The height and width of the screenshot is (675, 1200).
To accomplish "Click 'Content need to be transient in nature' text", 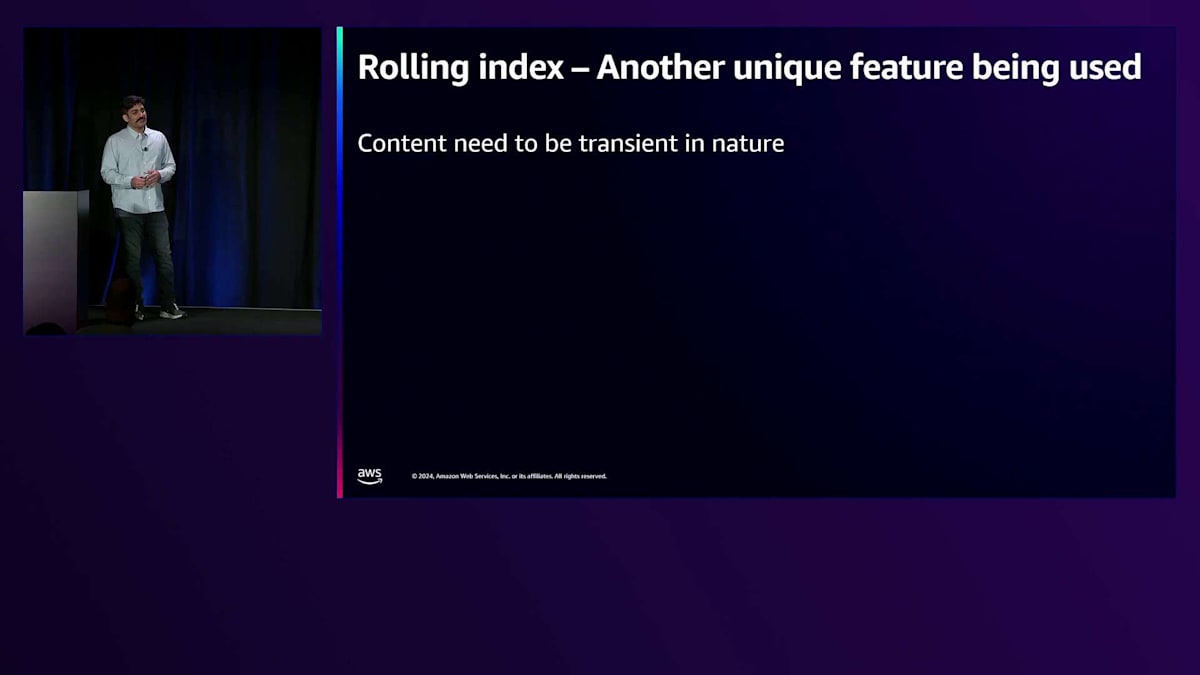I will [570, 143].
